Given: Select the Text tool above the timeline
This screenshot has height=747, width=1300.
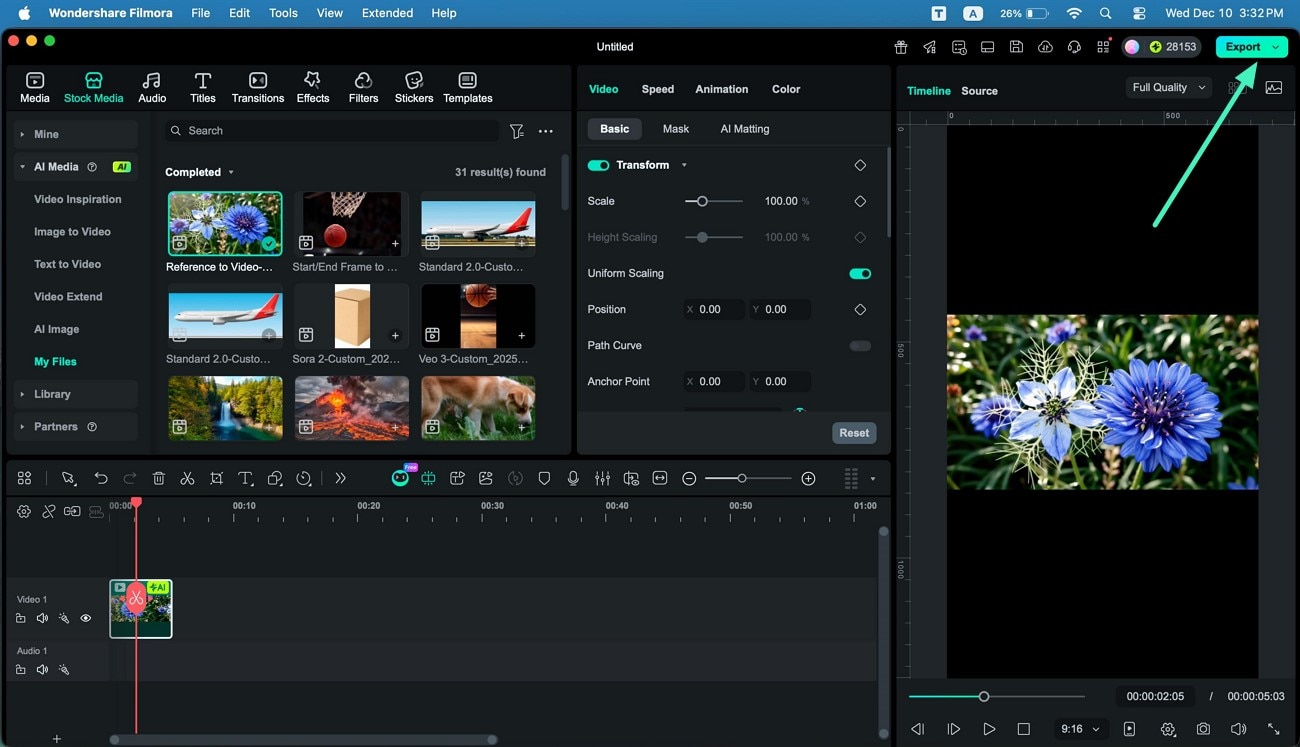Looking at the screenshot, I should click(245, 478).
